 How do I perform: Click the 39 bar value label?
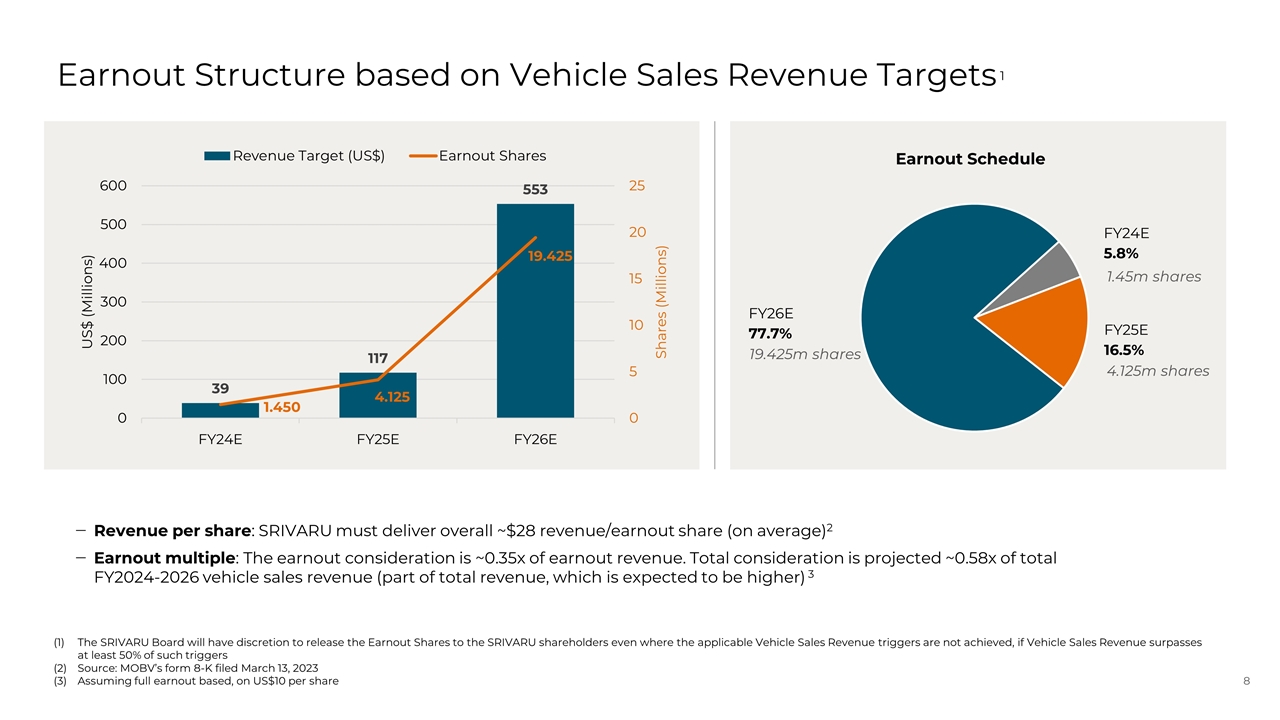219,388
